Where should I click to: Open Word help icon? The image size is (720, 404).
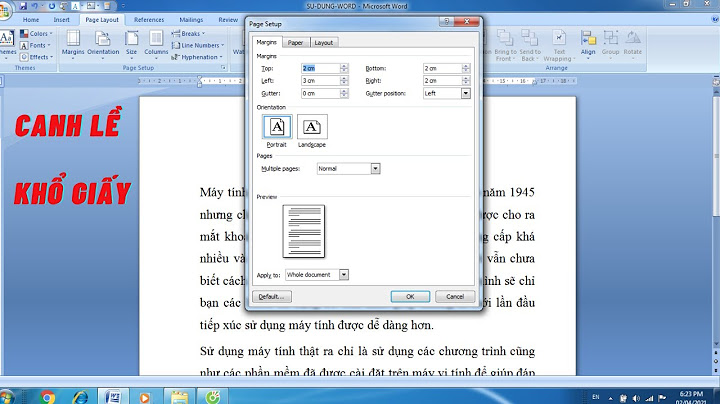pos(715,19)
